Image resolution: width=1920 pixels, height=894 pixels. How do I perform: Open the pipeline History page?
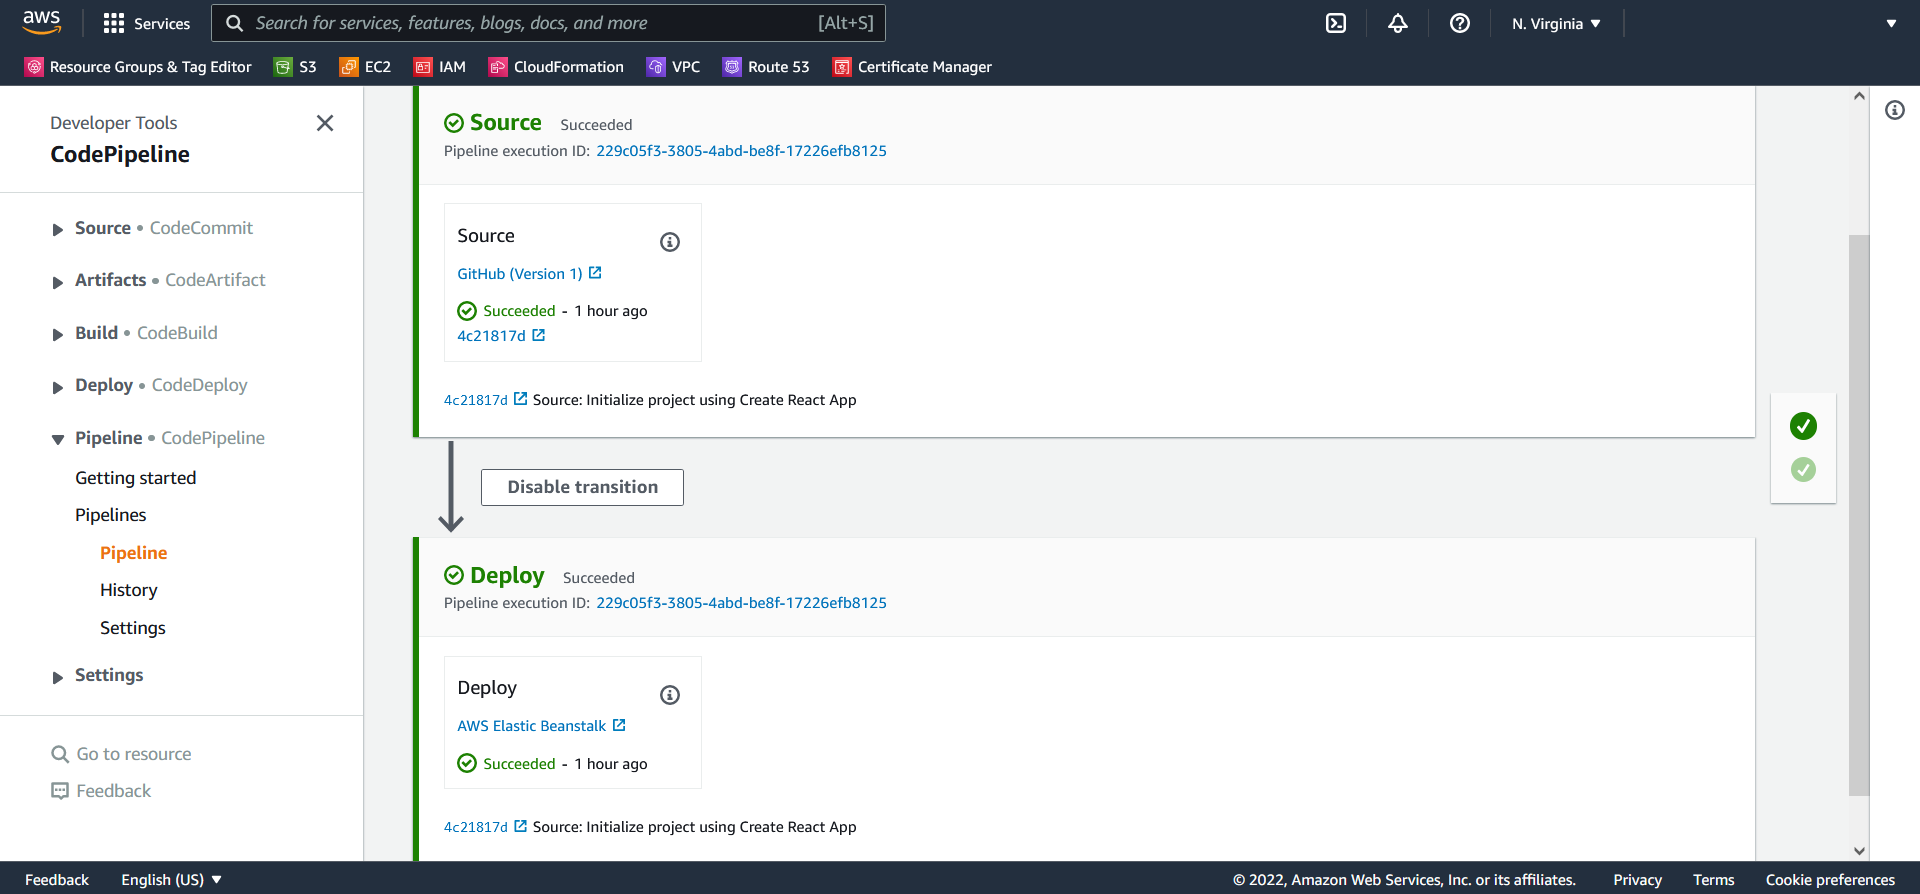129,590
